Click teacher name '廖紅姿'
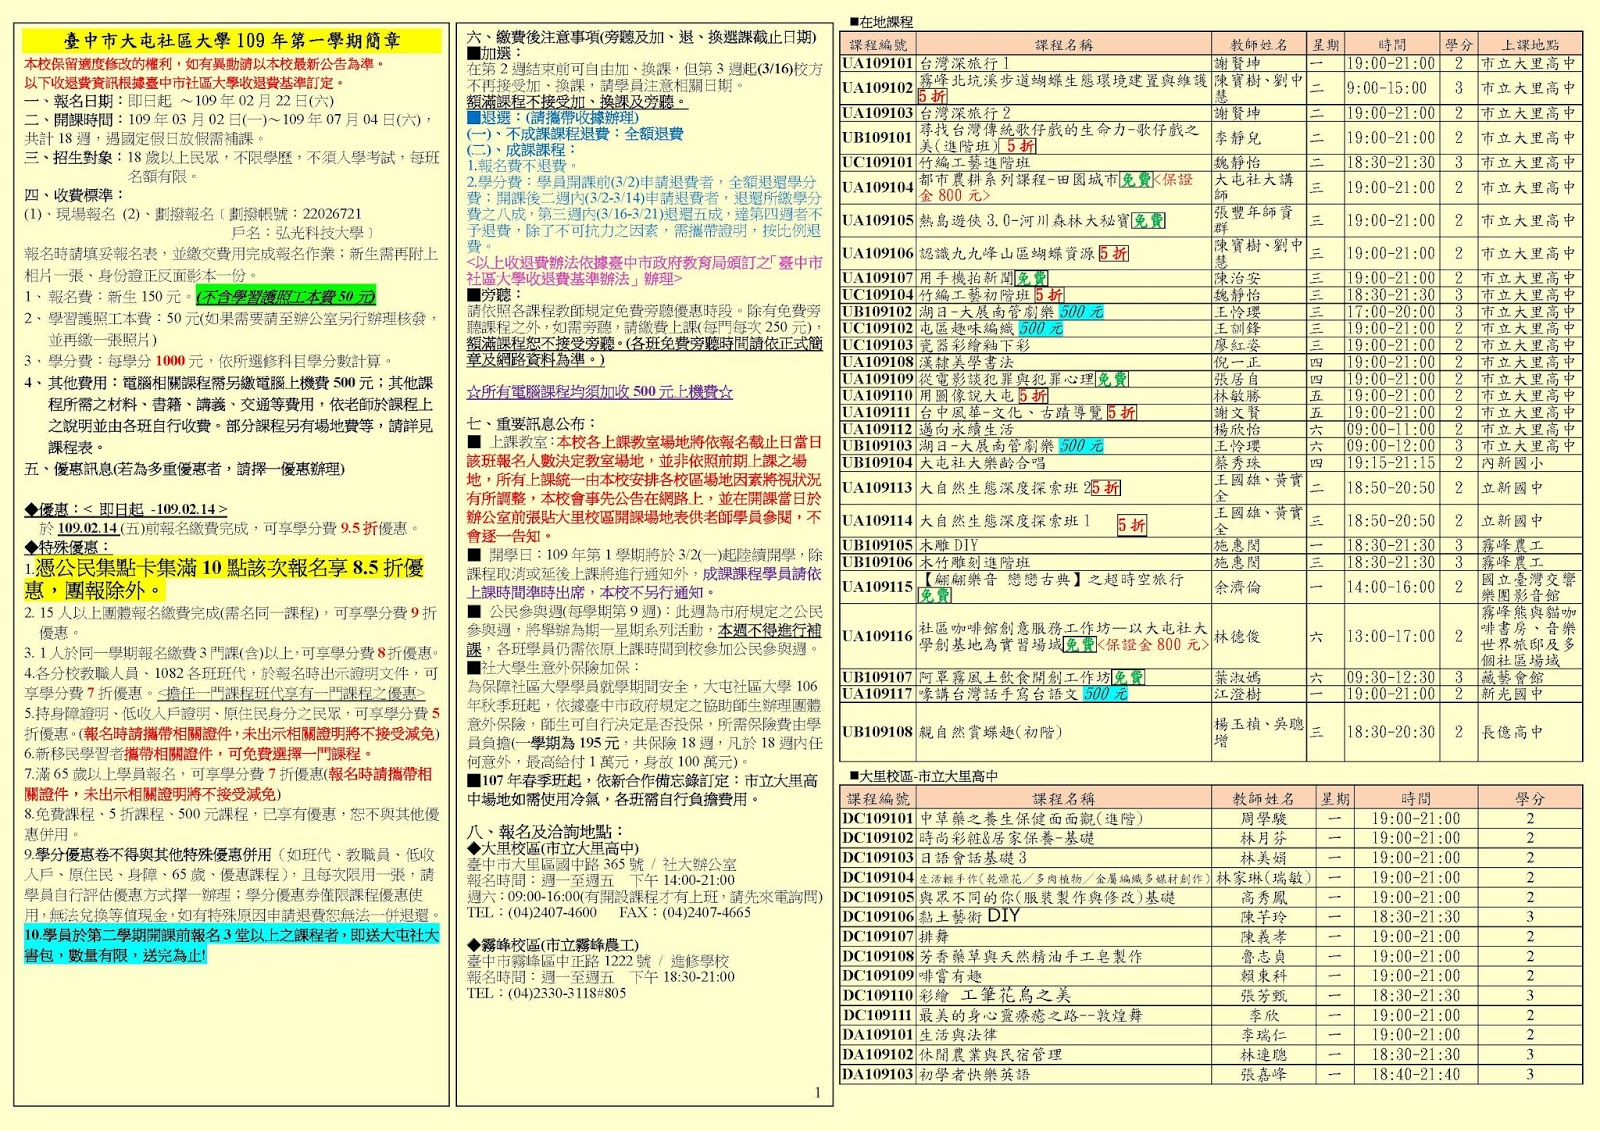1600x1131 pixels. 1238,345
